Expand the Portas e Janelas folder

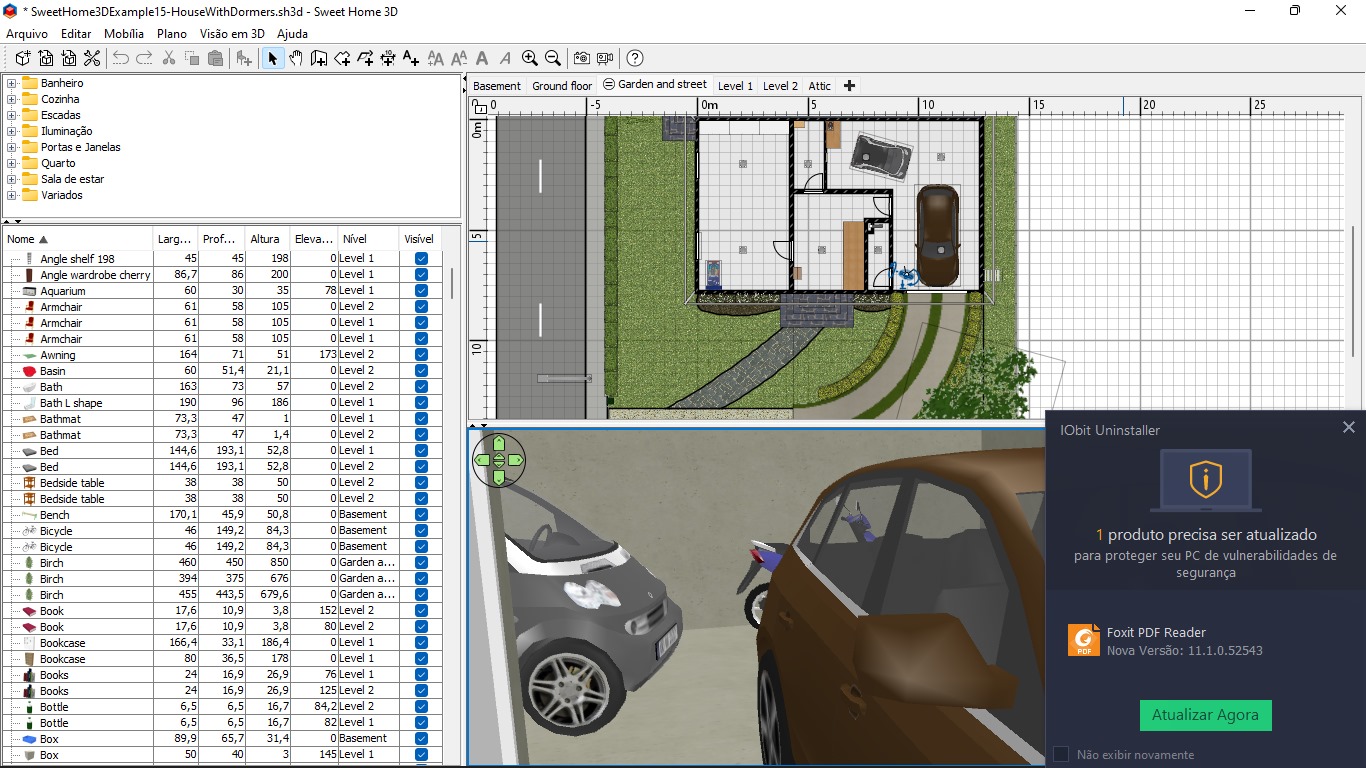(12, 147)
